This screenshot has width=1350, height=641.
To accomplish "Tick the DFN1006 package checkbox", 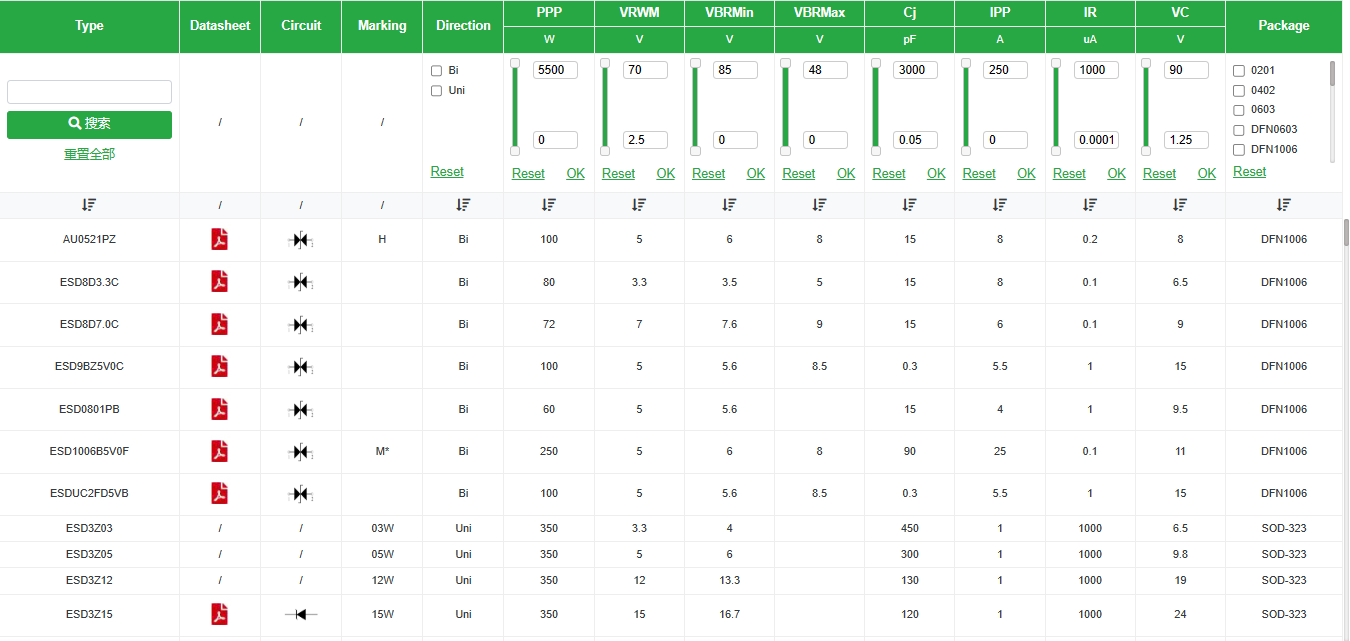I will [x=1239, y=150].
